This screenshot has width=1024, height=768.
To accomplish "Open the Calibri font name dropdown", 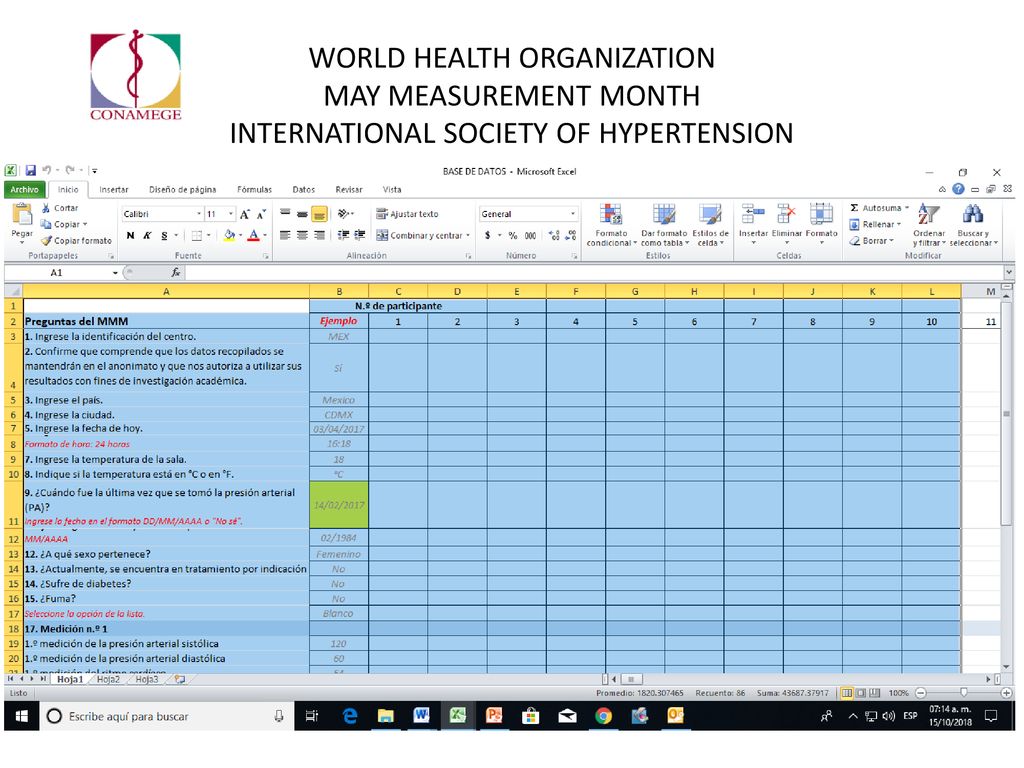I will 199,214.
